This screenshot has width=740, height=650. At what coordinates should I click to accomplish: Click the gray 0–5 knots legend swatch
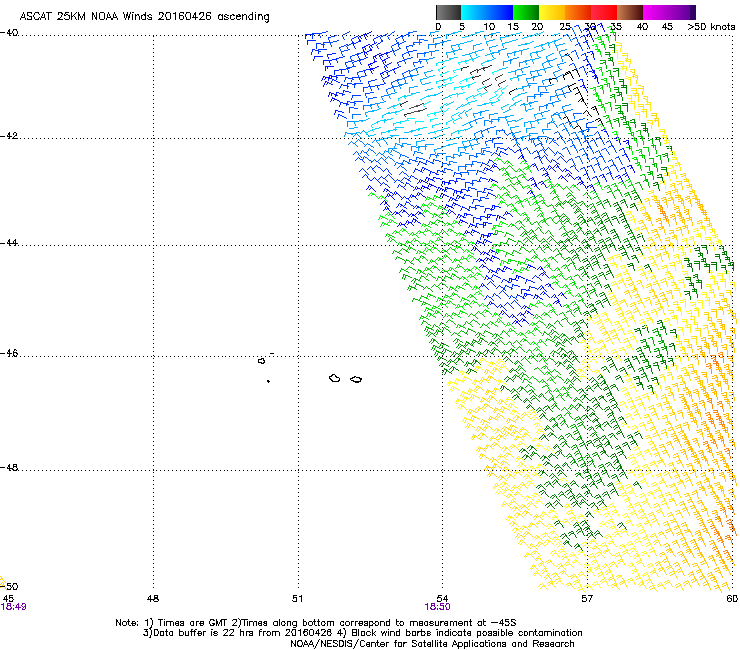[x=448, y=12]
